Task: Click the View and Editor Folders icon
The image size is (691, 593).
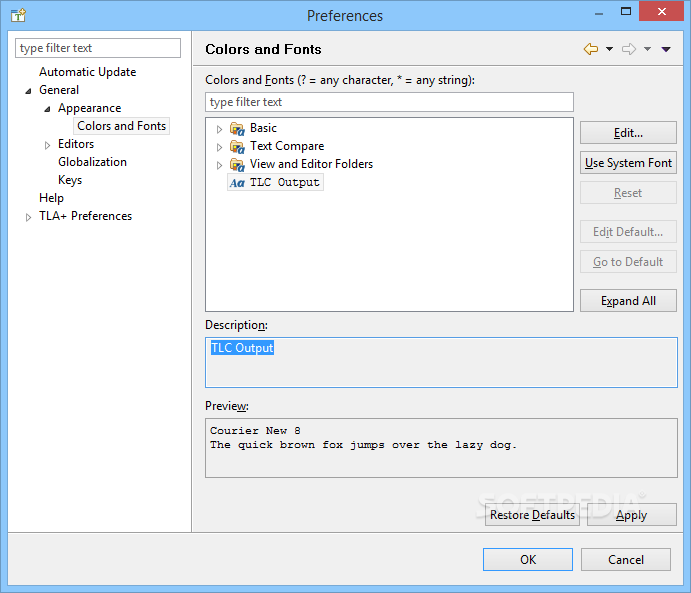Action: (x=237, y=165)
